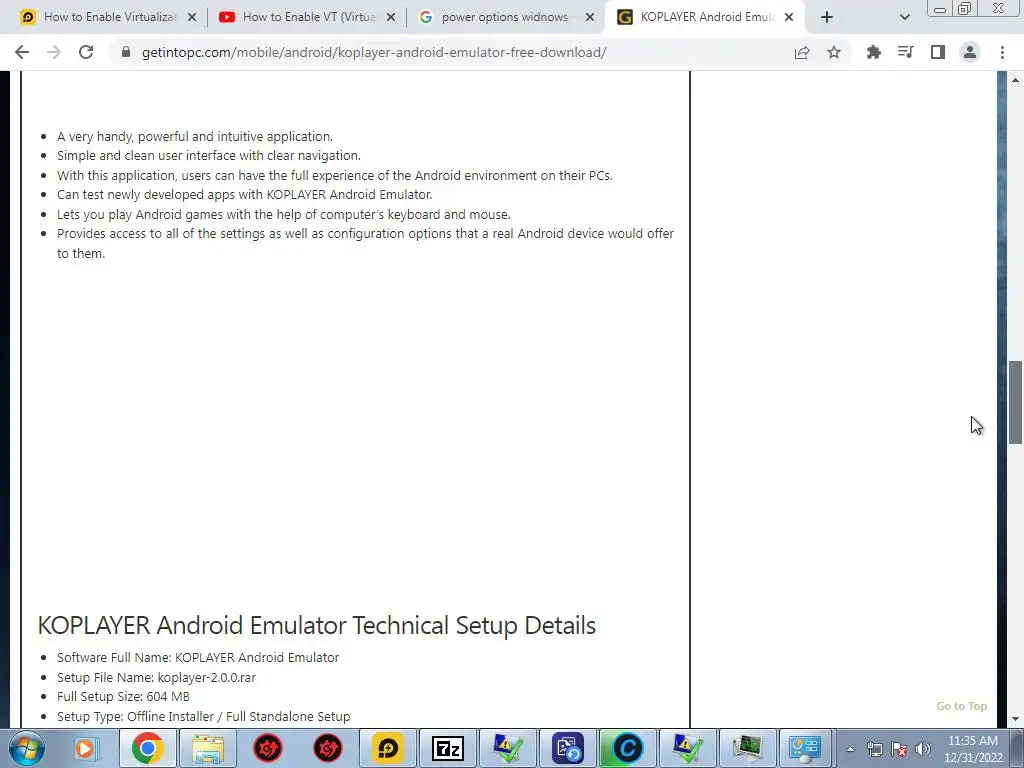Click the KOPLAYER Android Emulator Technical Setup Details heading
The height and width of the screenshot is (768, 1024).
coord(317,625)
